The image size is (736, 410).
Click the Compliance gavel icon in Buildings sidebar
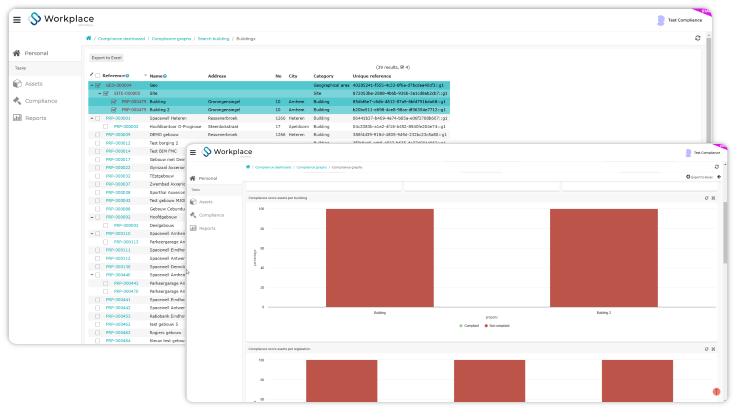[17, 101]
